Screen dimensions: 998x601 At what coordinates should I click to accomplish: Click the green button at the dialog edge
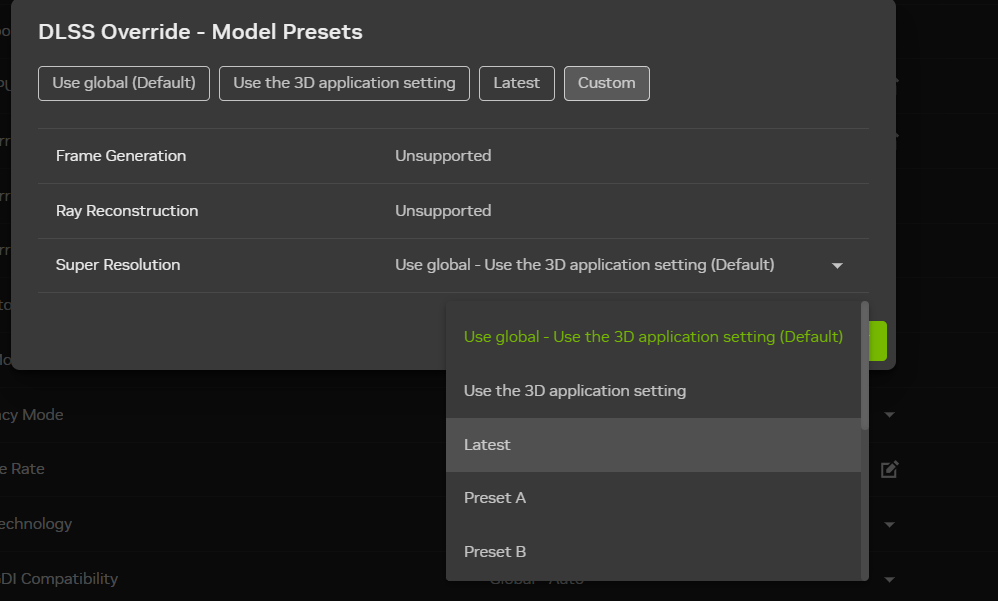(878, 341)
